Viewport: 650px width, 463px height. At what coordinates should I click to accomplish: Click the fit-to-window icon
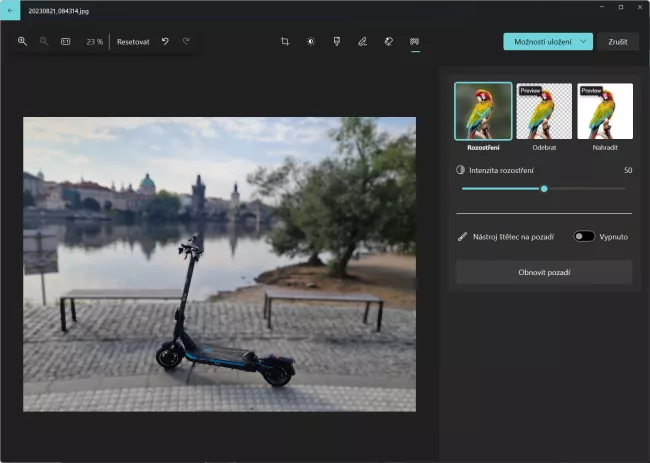66,42
